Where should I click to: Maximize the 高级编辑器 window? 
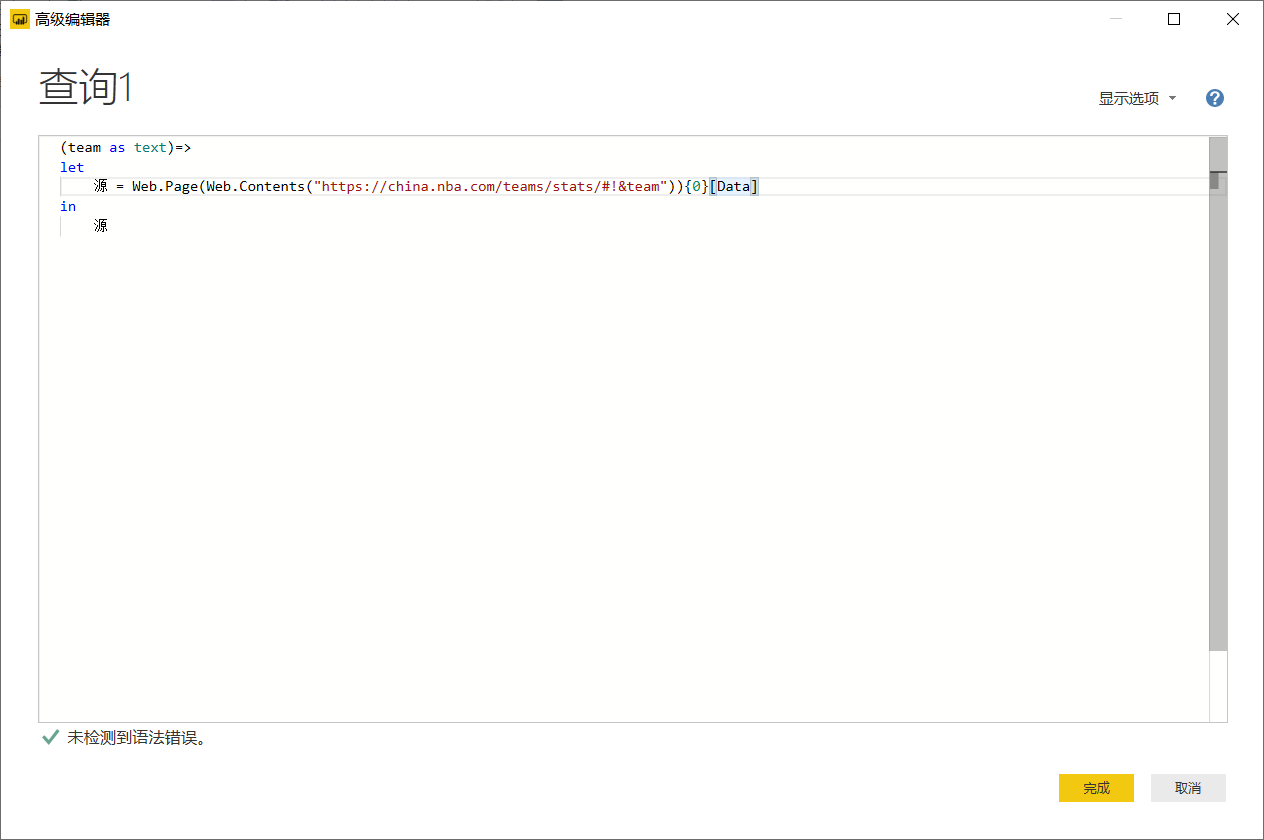coord(1174,19)
